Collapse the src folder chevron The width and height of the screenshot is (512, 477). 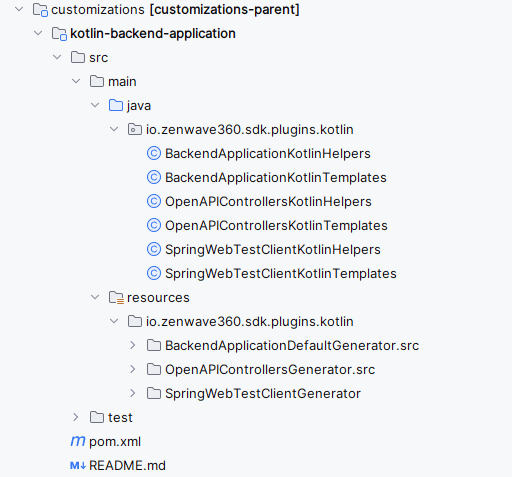coord(57,57)
